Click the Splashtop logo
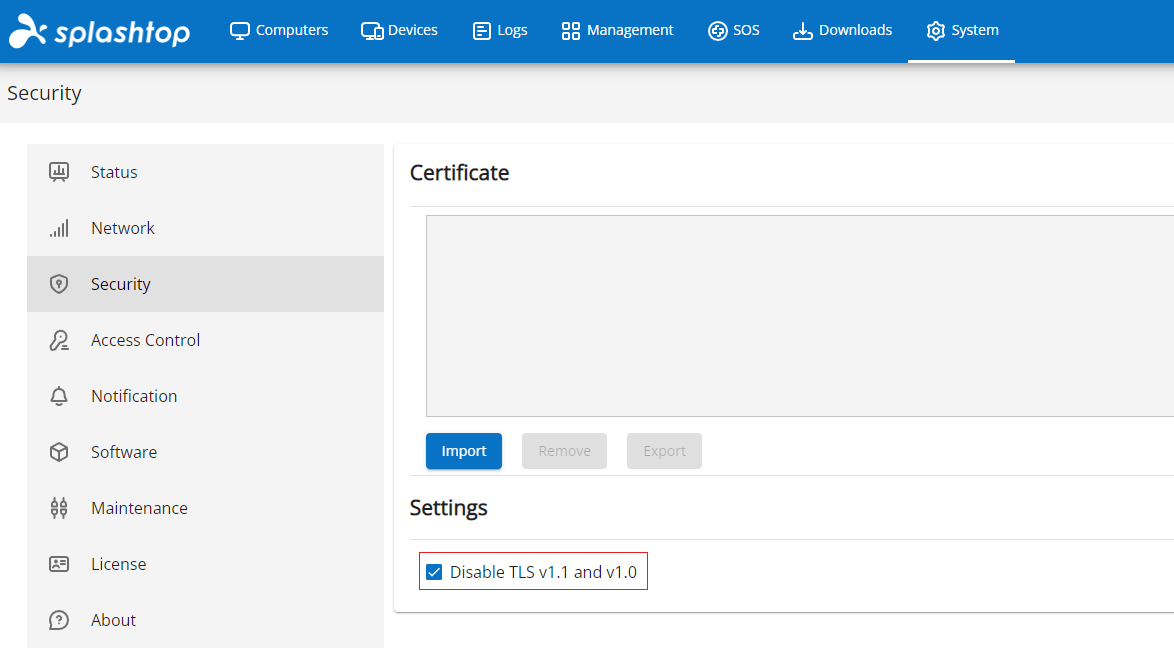This screenshot has height=660, width=1174. click(x=100, y=31)
